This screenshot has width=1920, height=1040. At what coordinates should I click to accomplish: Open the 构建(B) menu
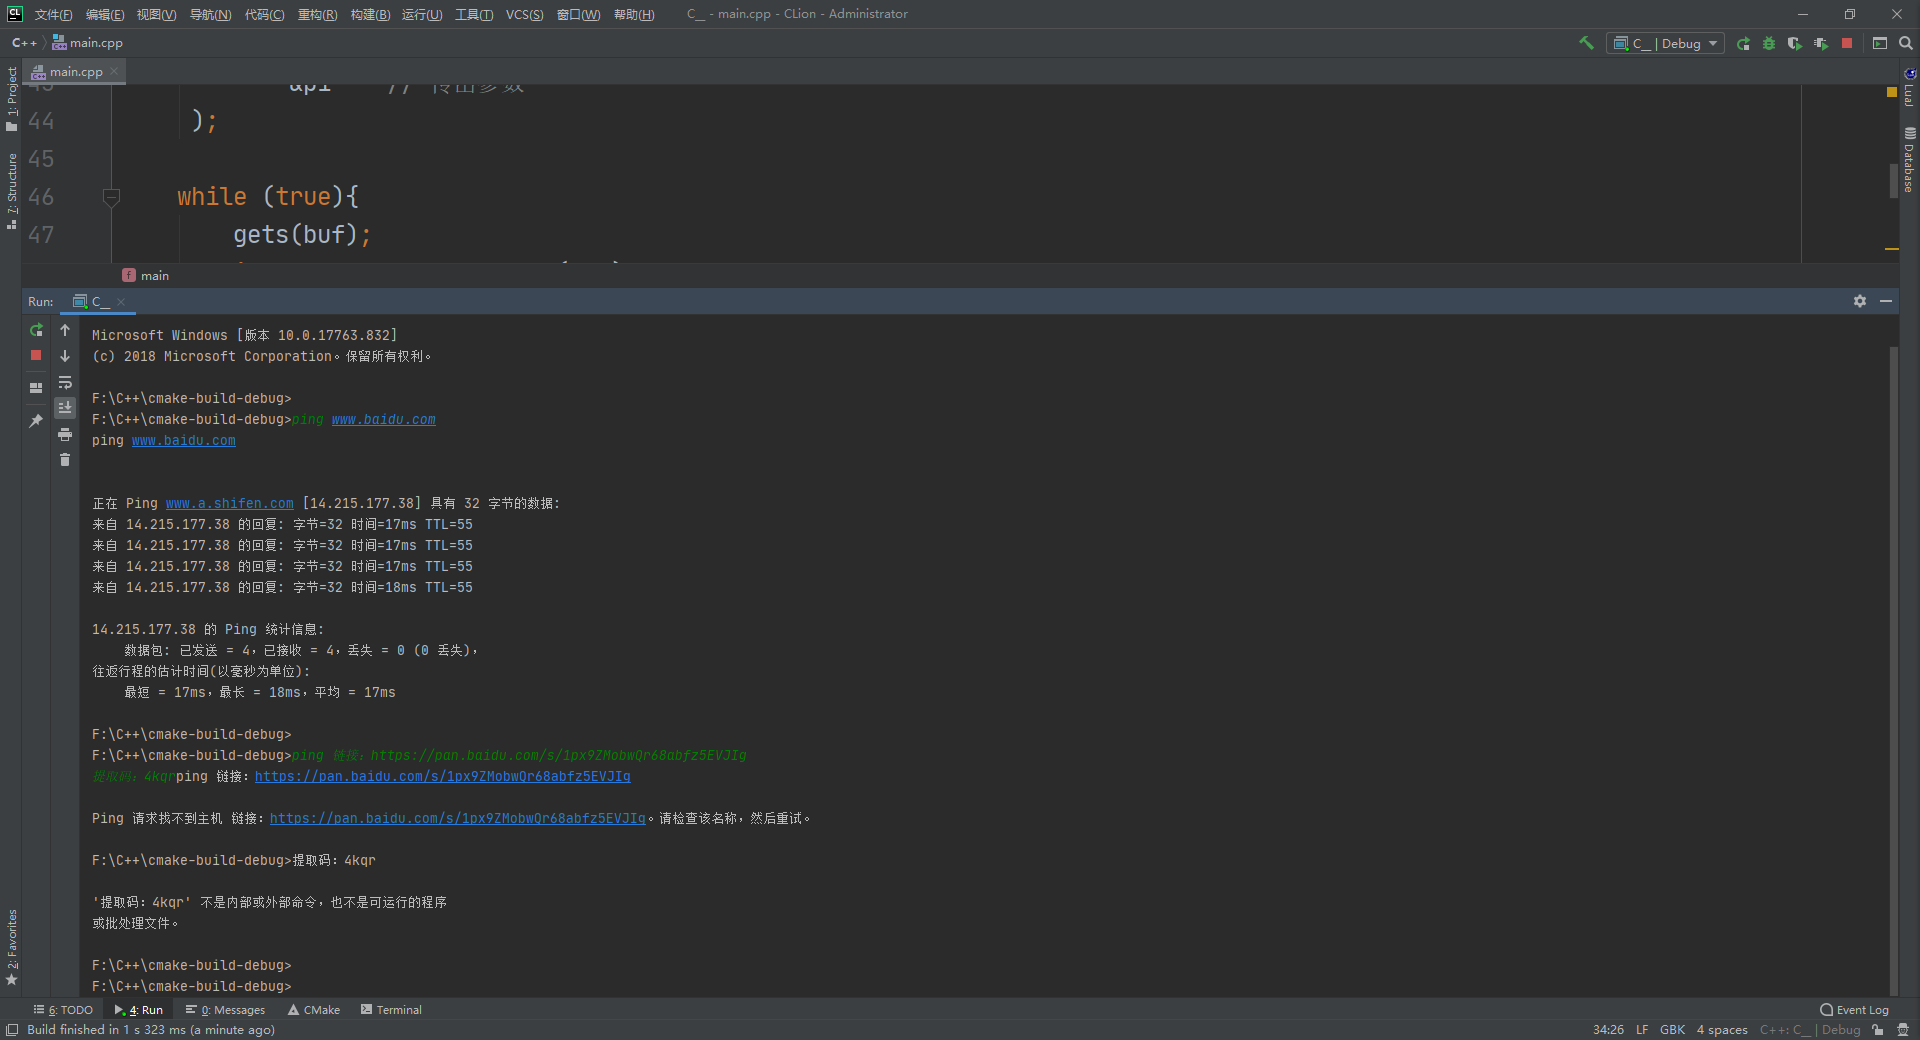pyautogui.click(x=370, y=14)
